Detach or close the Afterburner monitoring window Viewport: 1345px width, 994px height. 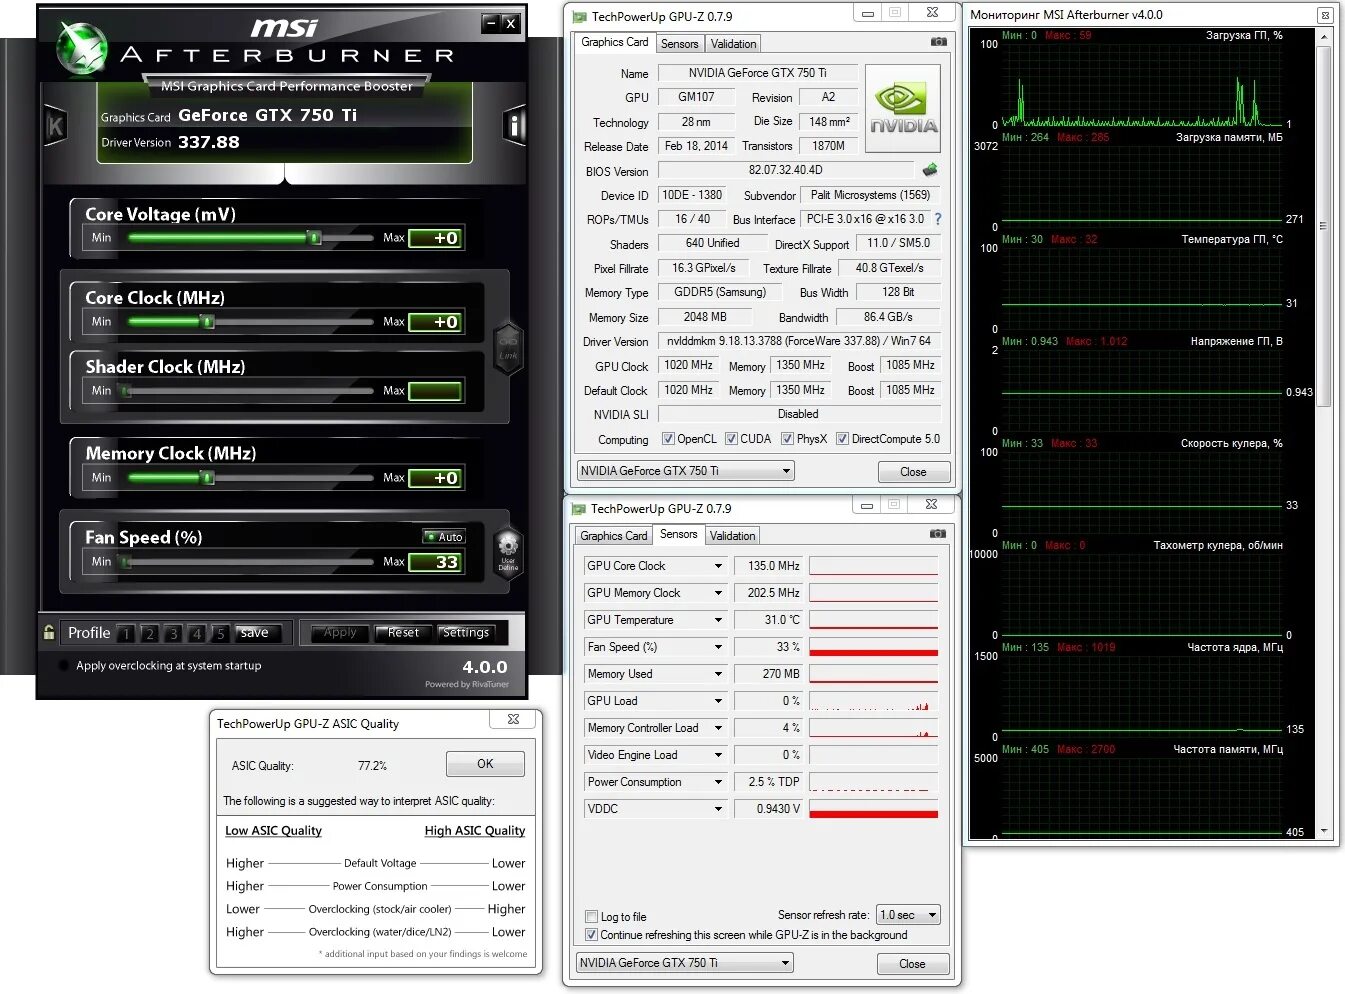pos(1325,15)
